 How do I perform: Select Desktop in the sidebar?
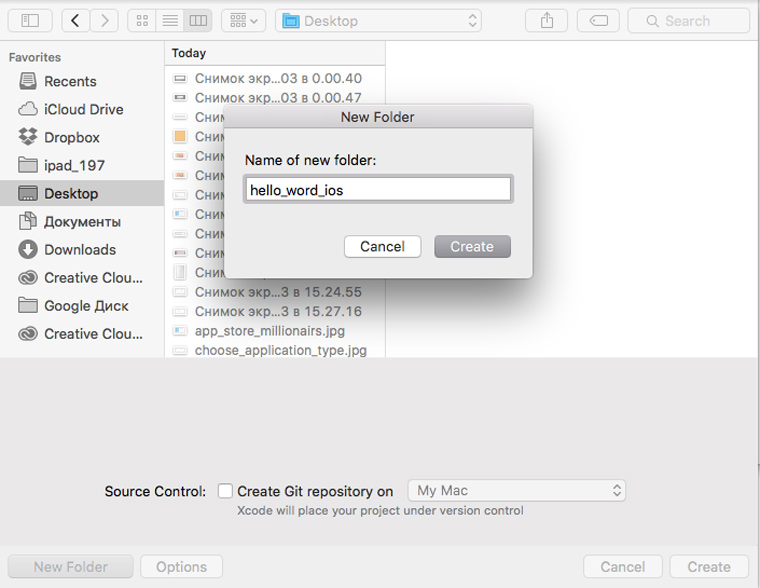click(x=82, y=193)
